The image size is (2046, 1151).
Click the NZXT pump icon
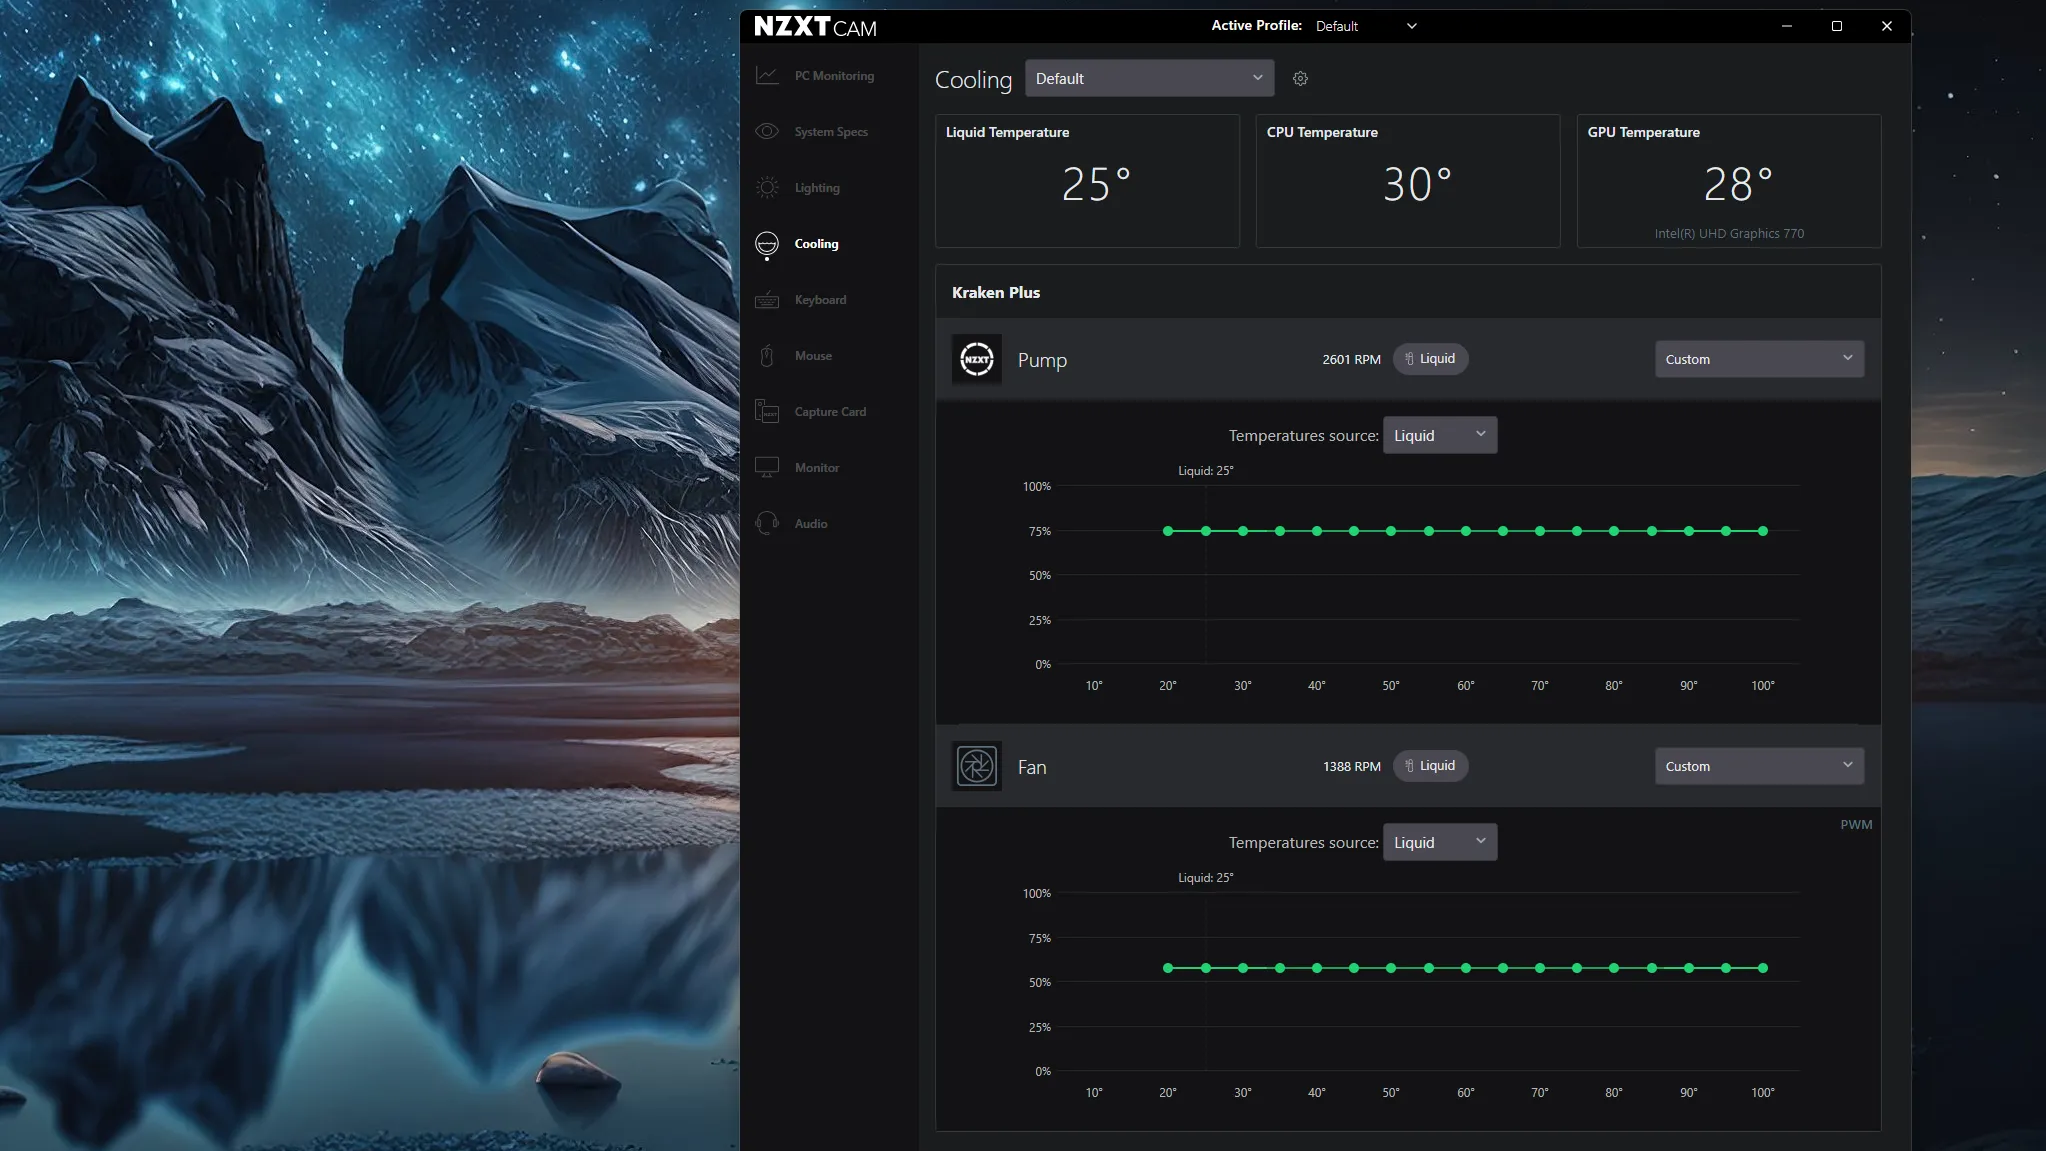click(977, 359)
